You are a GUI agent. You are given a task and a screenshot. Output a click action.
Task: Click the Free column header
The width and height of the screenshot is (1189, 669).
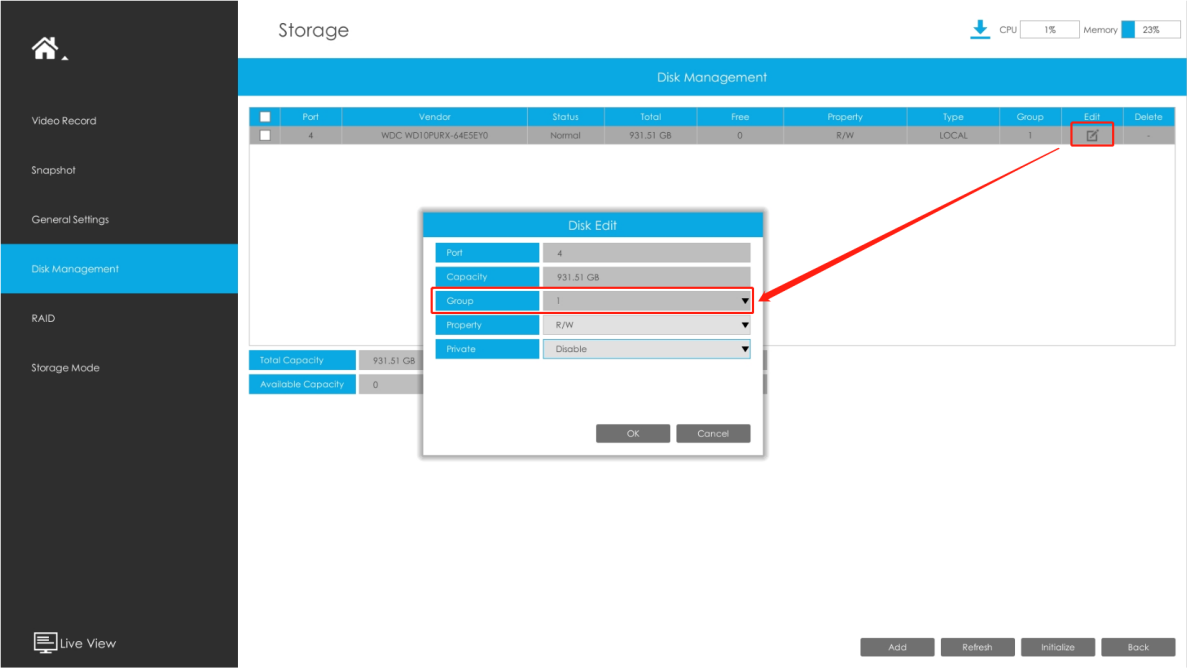coord(740,117)
